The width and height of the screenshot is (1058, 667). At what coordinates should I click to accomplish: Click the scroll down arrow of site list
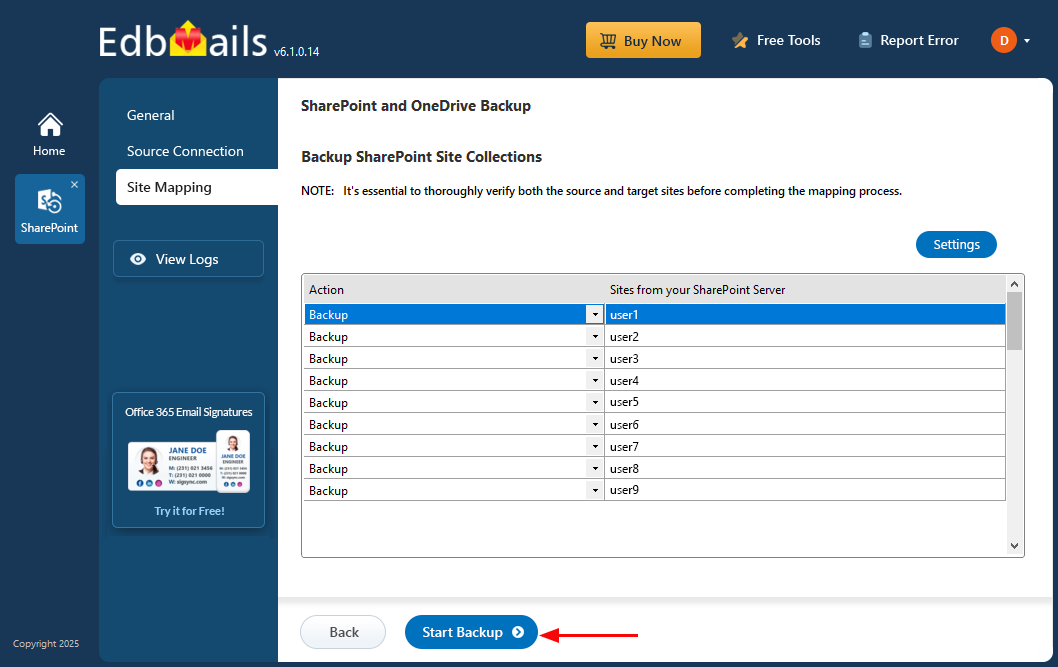pyautogui.click(x=1014, y=546)
